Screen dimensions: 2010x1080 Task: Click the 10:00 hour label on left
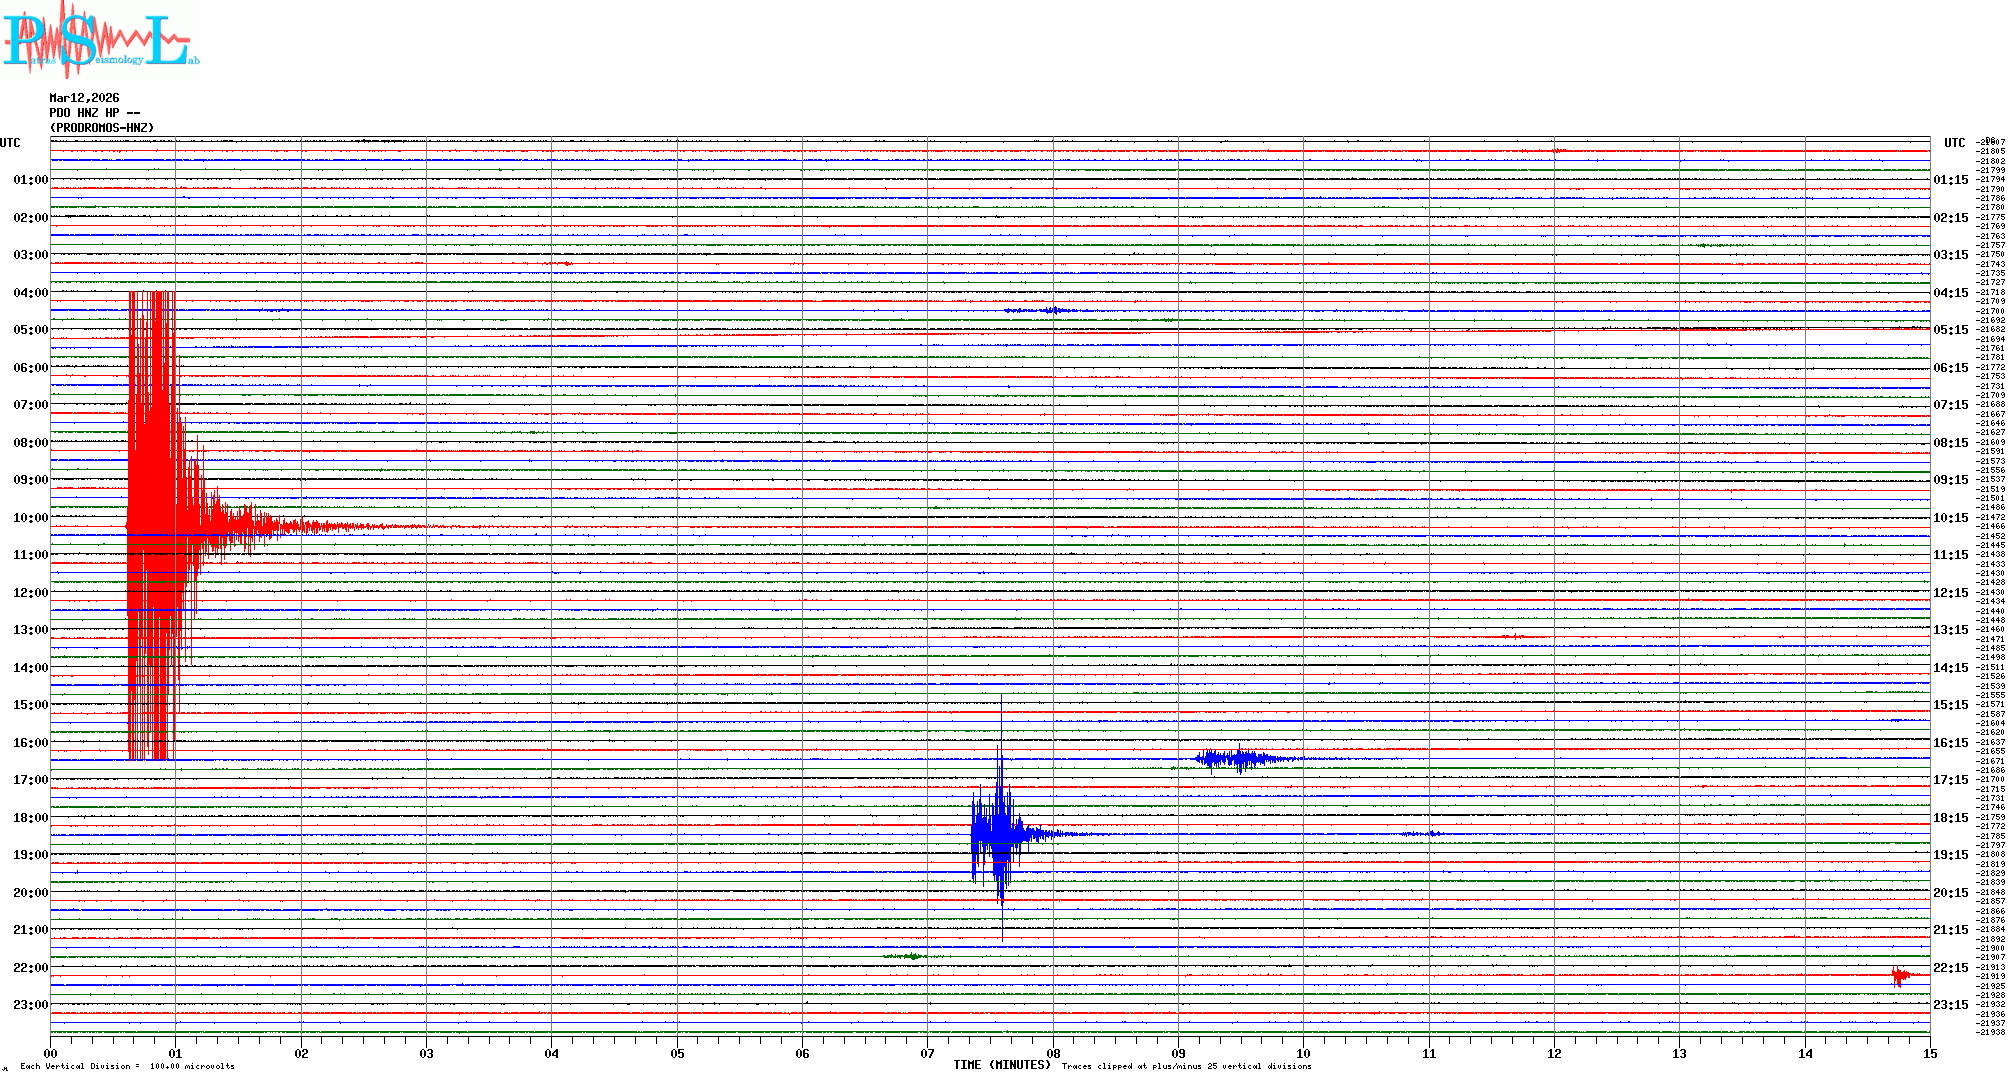point(30,518)
